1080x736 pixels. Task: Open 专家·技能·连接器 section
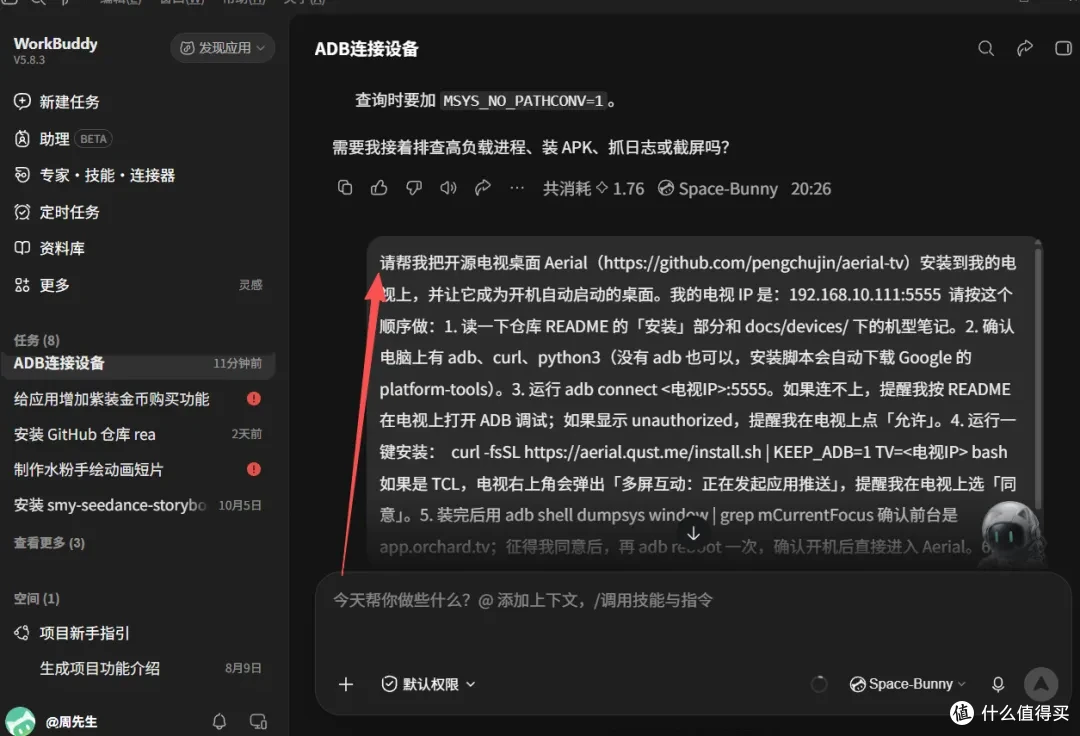94,176
